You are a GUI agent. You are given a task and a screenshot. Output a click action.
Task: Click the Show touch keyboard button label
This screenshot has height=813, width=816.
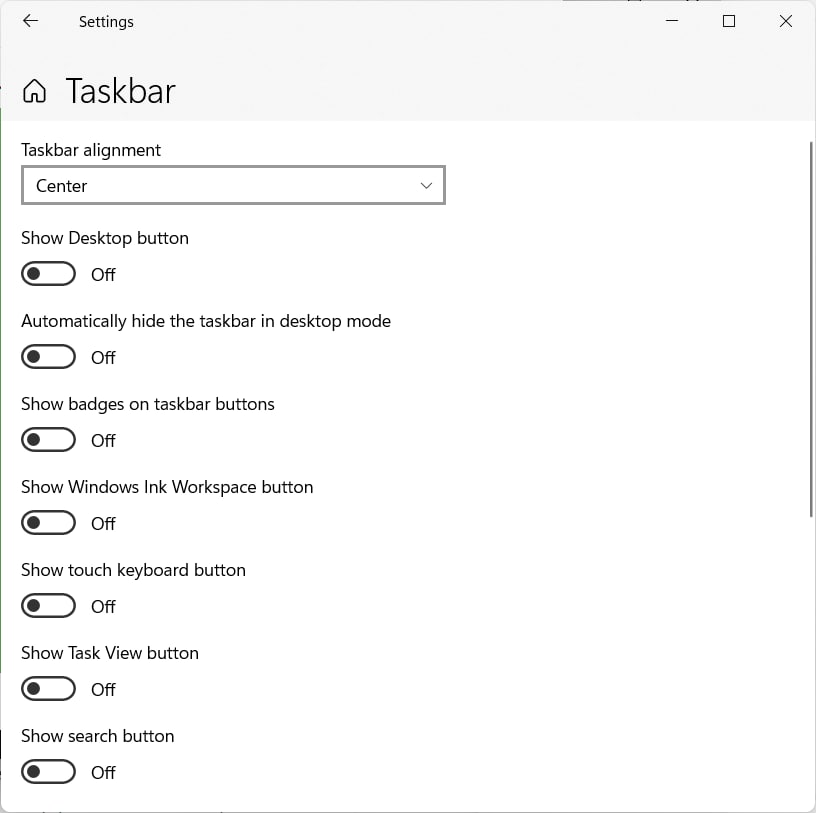tap(133, 570)
